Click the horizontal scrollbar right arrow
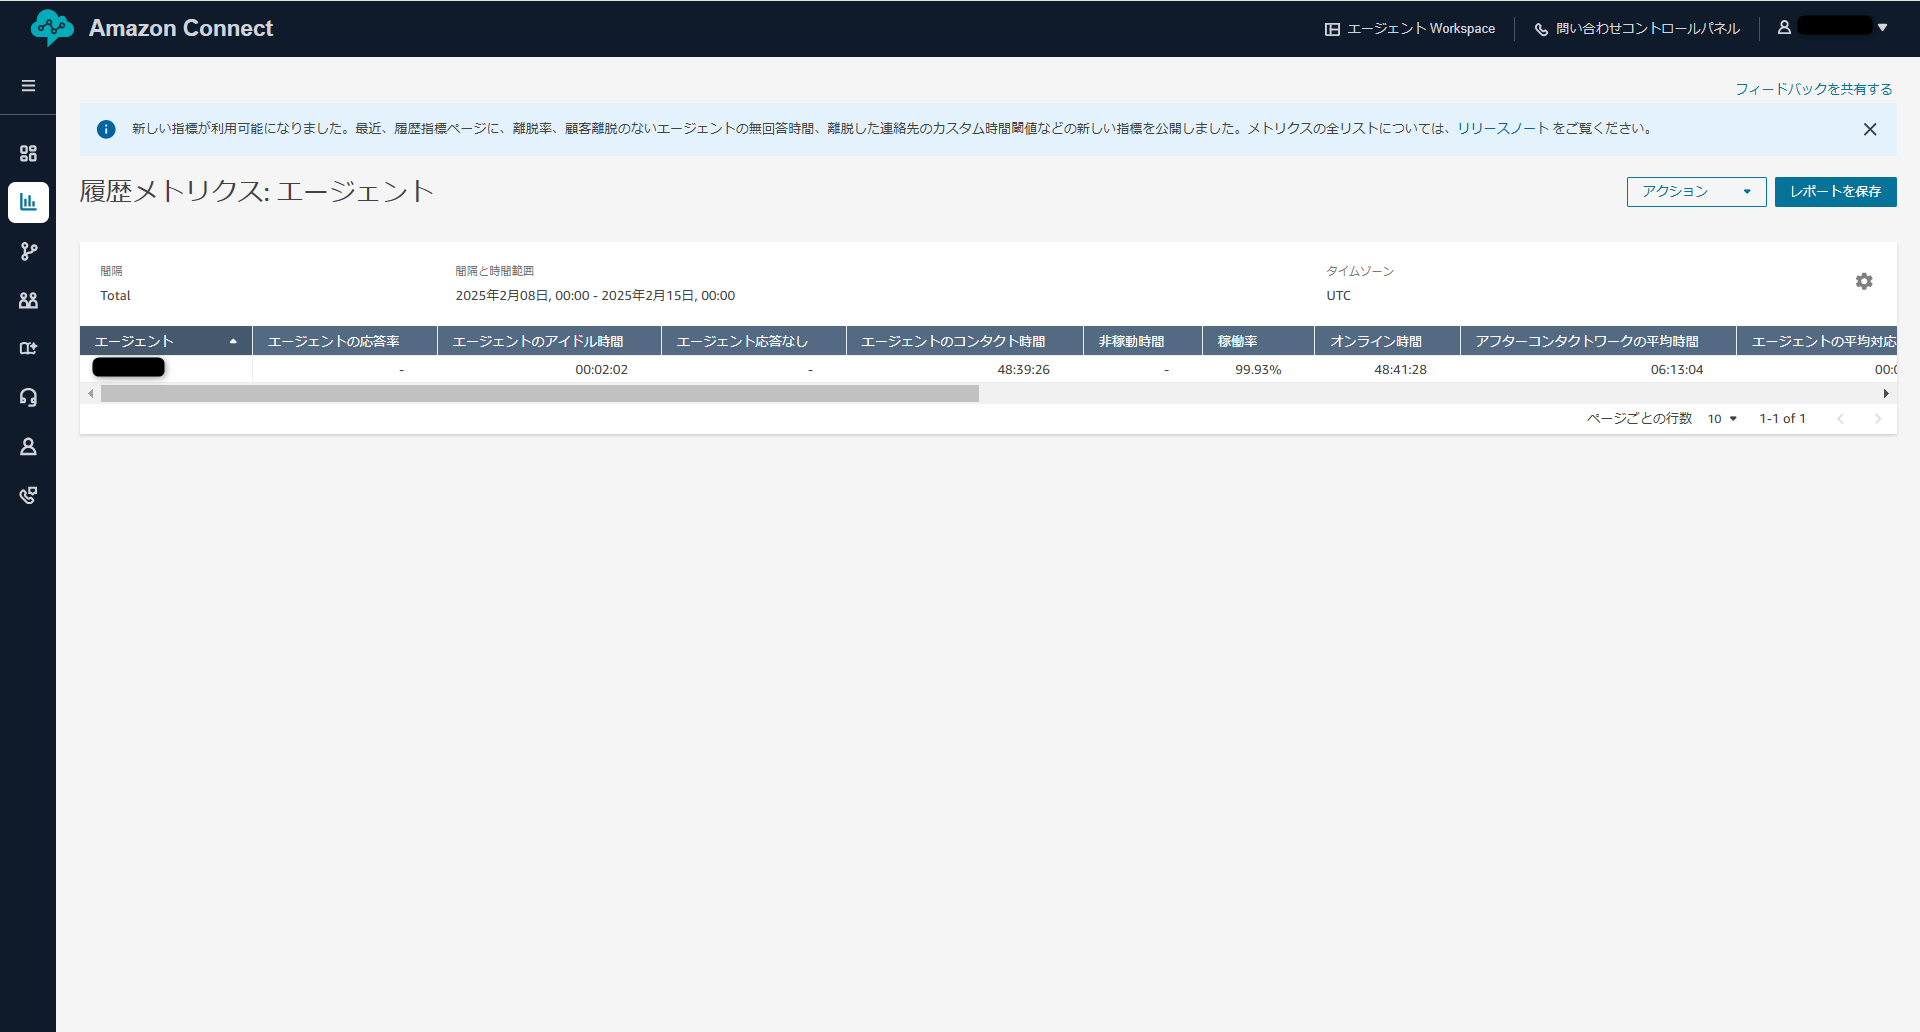The width and height of the screenshot is (1920, 1032). (x=1886, y=394)
